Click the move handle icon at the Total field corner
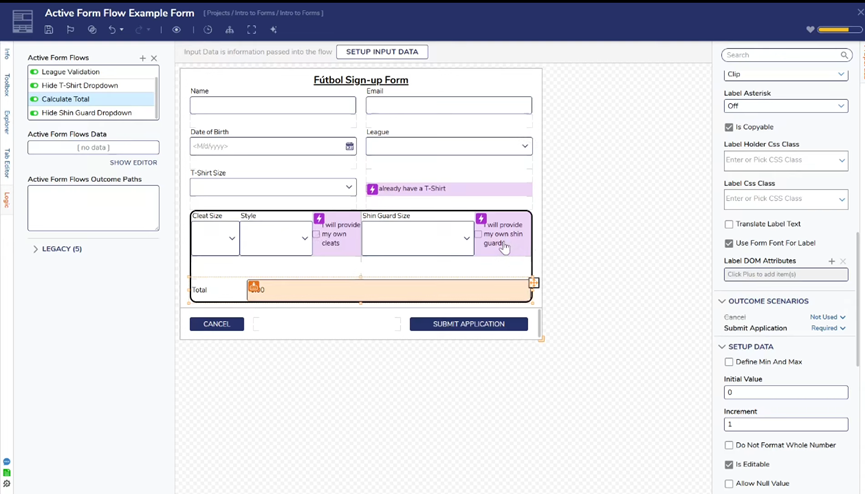Screen dimensions: 865x494 point(533,283)
